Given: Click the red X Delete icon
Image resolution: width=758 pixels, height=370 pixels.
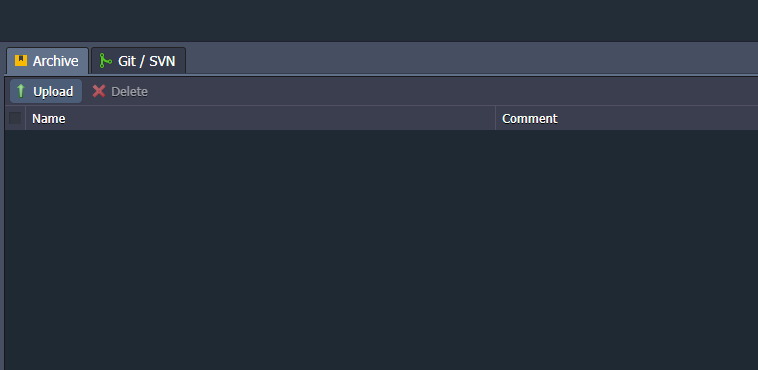Looking at the screenshot, I should pyautogui.click(x=99, y=91).
